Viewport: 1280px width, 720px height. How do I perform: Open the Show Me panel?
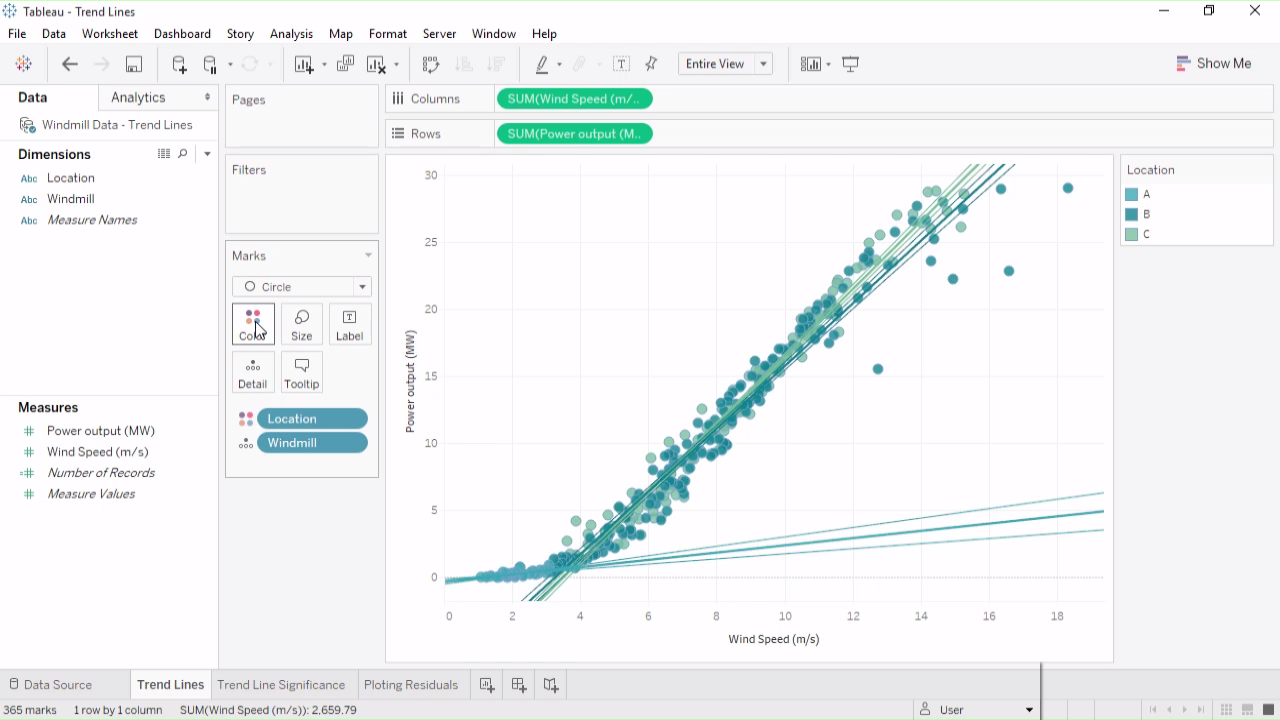point(1214,63)
